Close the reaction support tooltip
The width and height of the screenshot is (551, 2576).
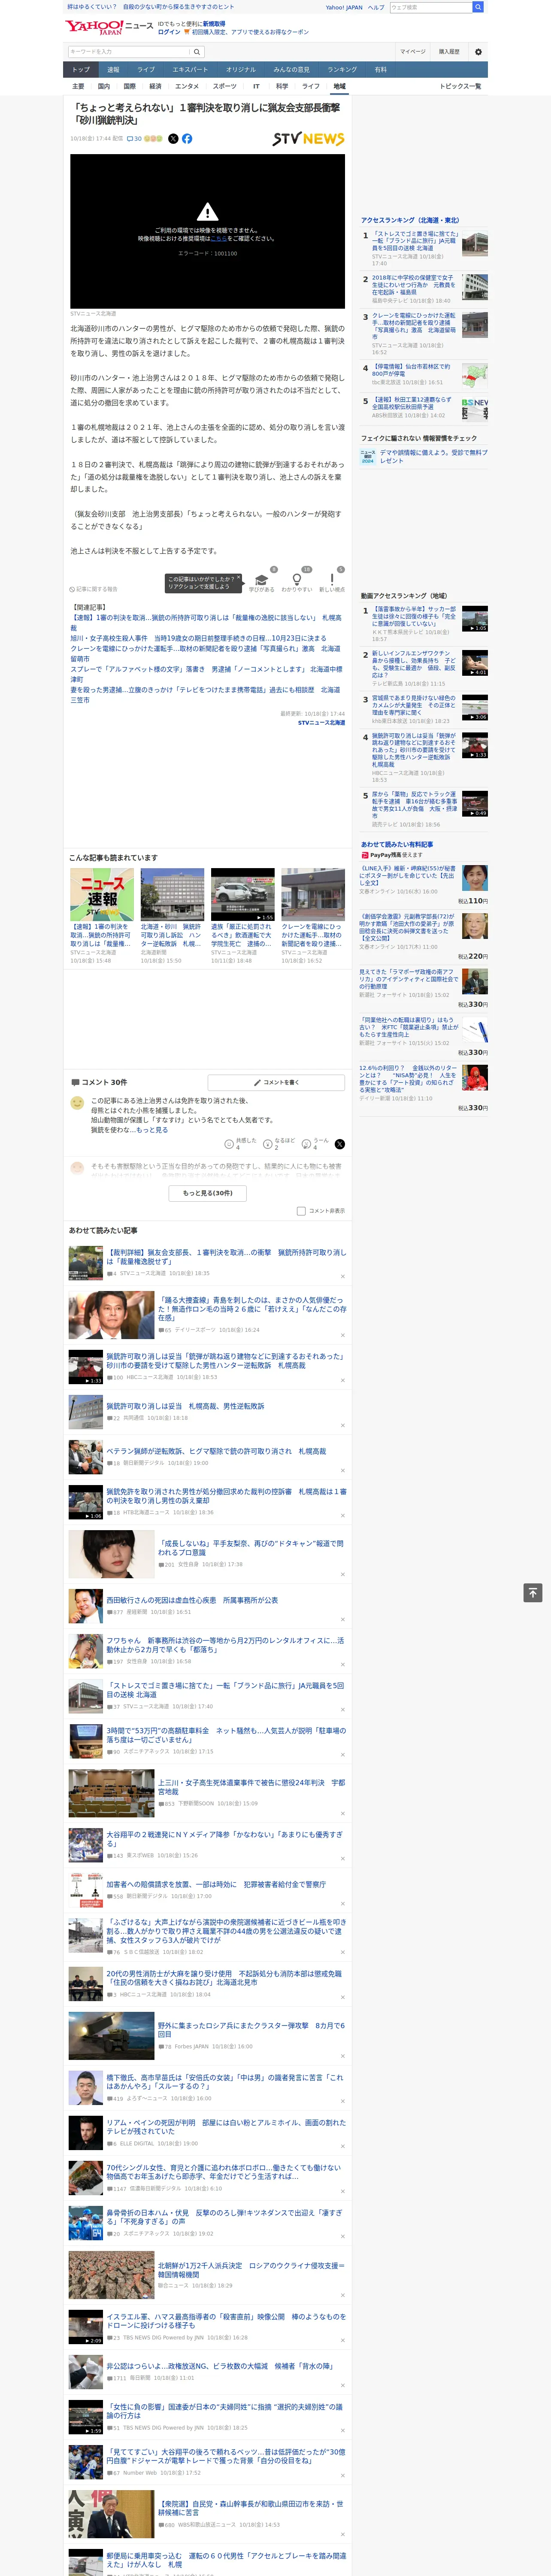point(238,578)
